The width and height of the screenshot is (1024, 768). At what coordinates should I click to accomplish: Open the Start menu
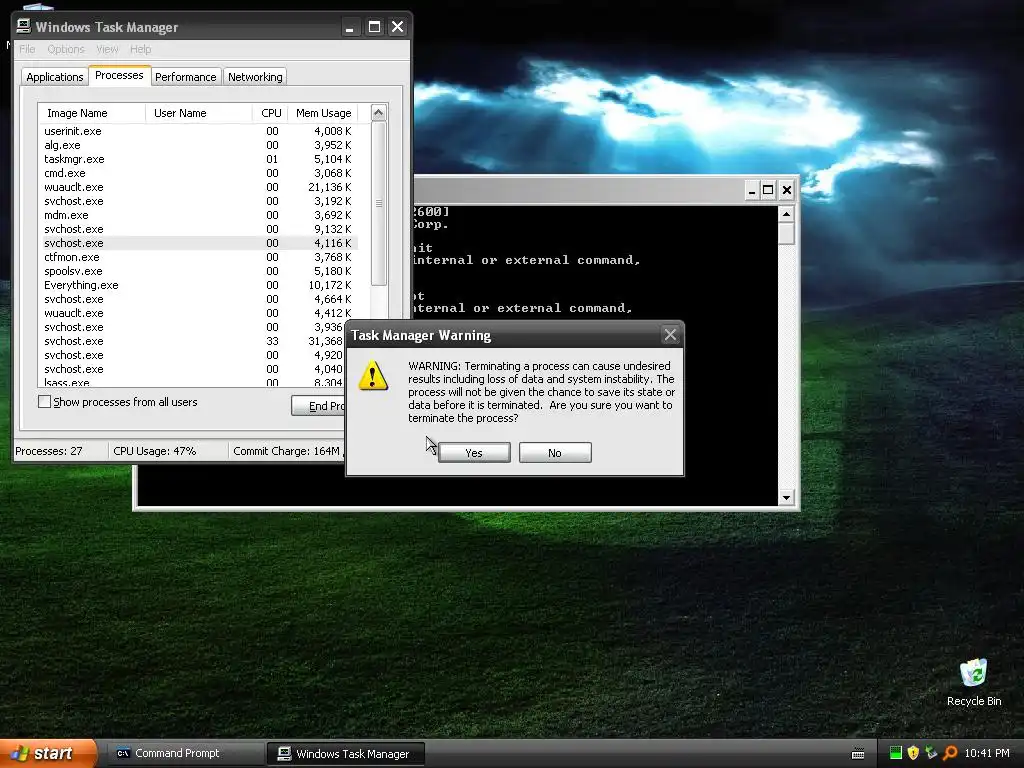(x=48, y=753)
